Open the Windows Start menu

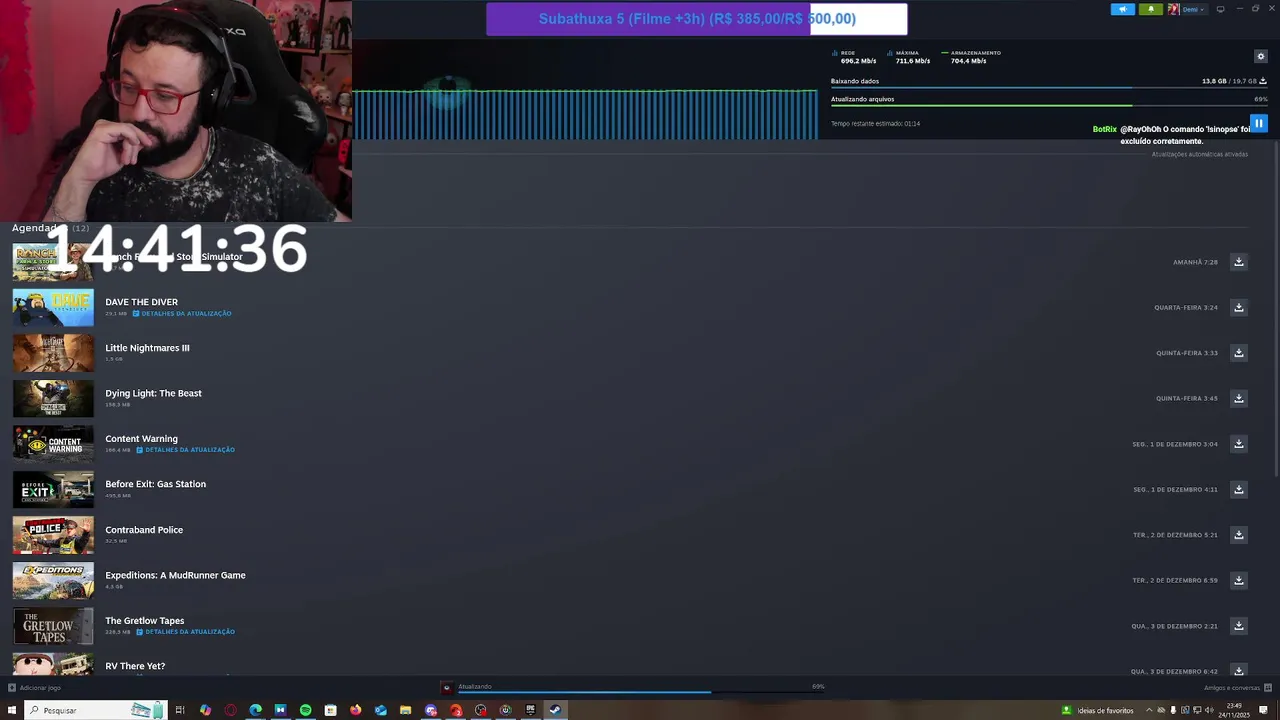pos(12,710)
